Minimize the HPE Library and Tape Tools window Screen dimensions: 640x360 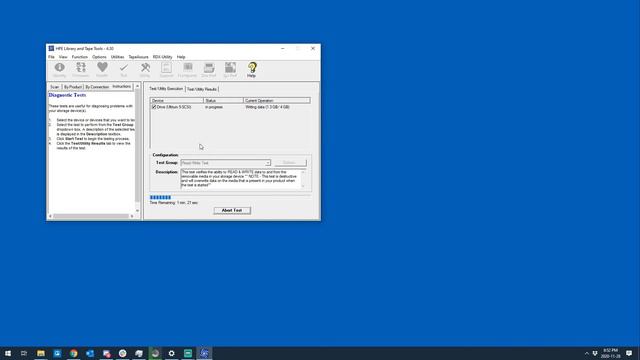[x=282, y=48]
